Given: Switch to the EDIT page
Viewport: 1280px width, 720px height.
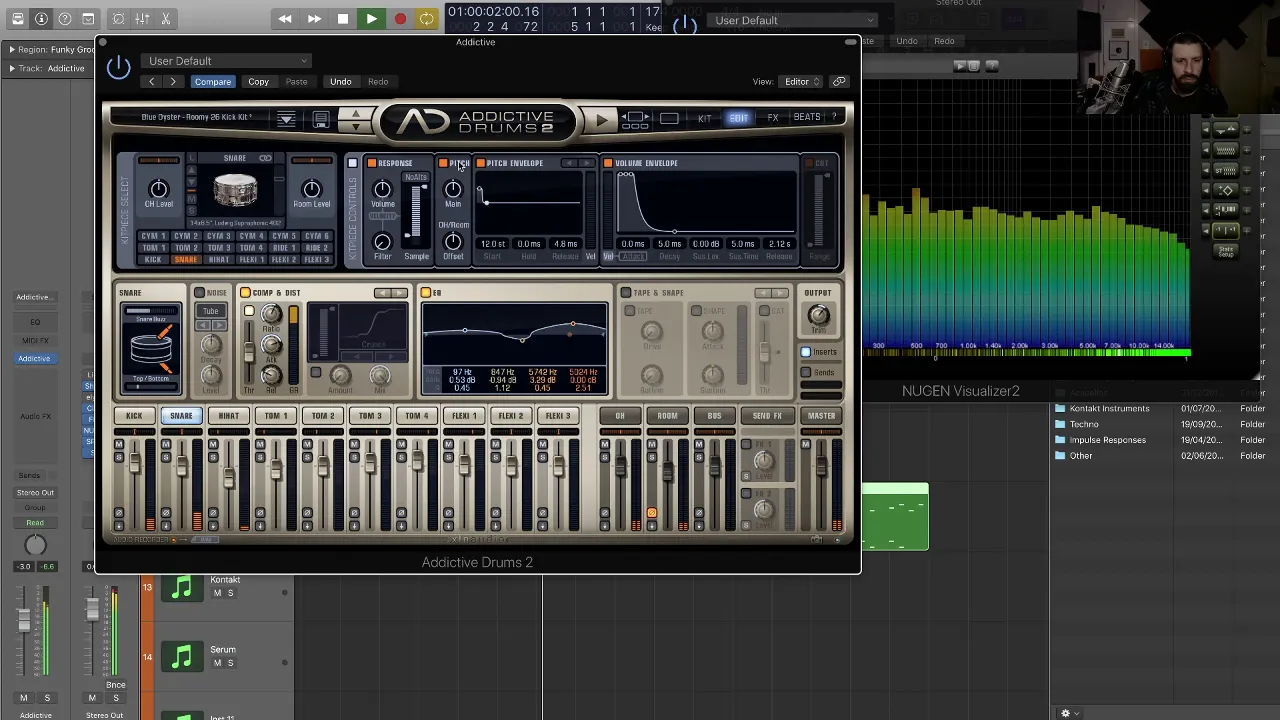Looking at the screenshot, I should point(738,118).
